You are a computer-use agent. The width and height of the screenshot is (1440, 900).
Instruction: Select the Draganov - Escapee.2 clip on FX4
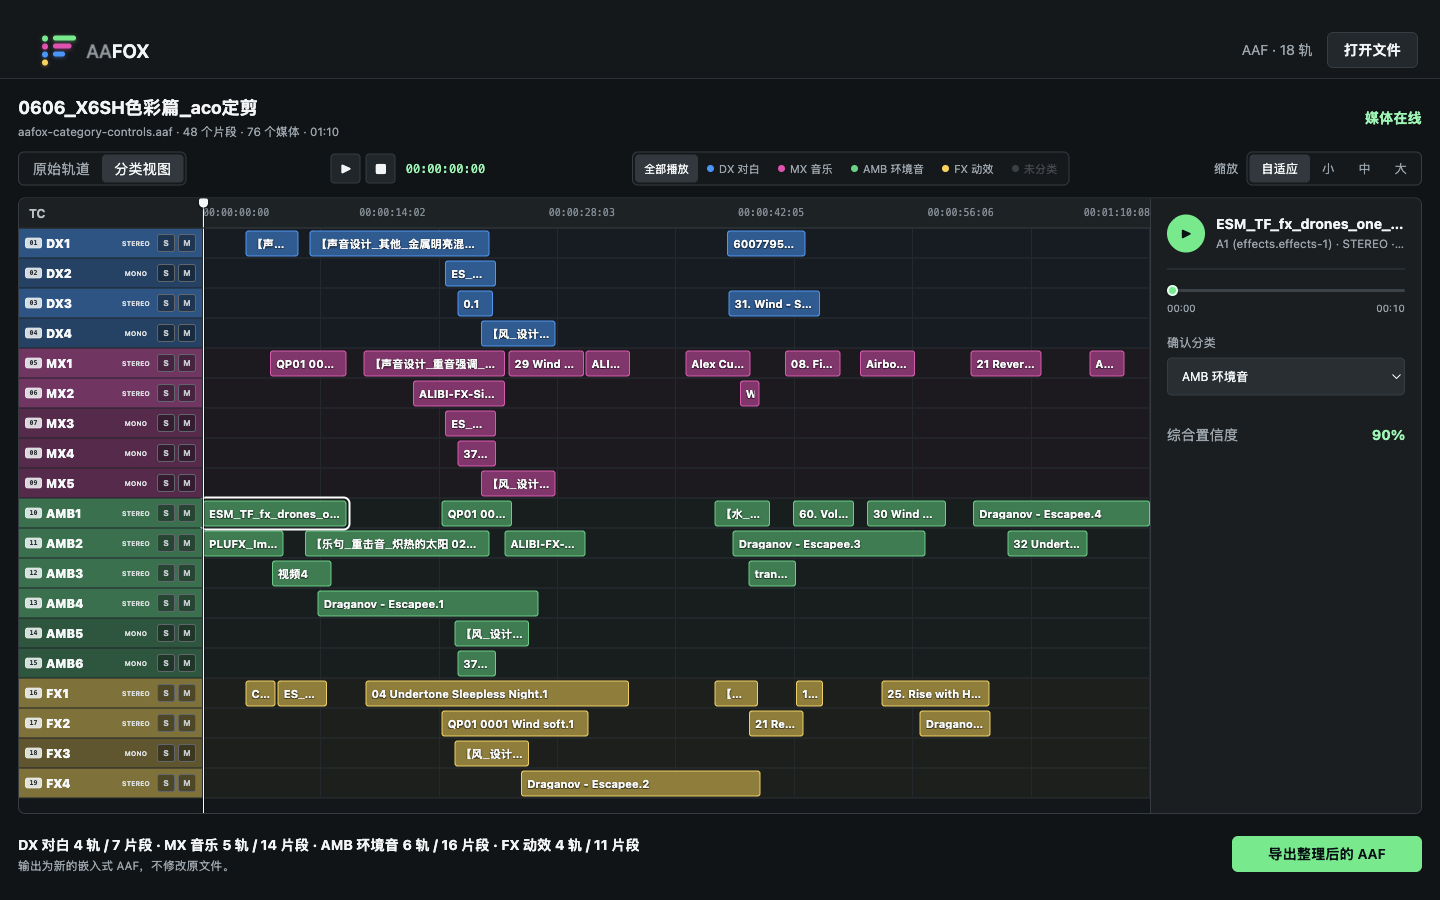coord(641,783)
